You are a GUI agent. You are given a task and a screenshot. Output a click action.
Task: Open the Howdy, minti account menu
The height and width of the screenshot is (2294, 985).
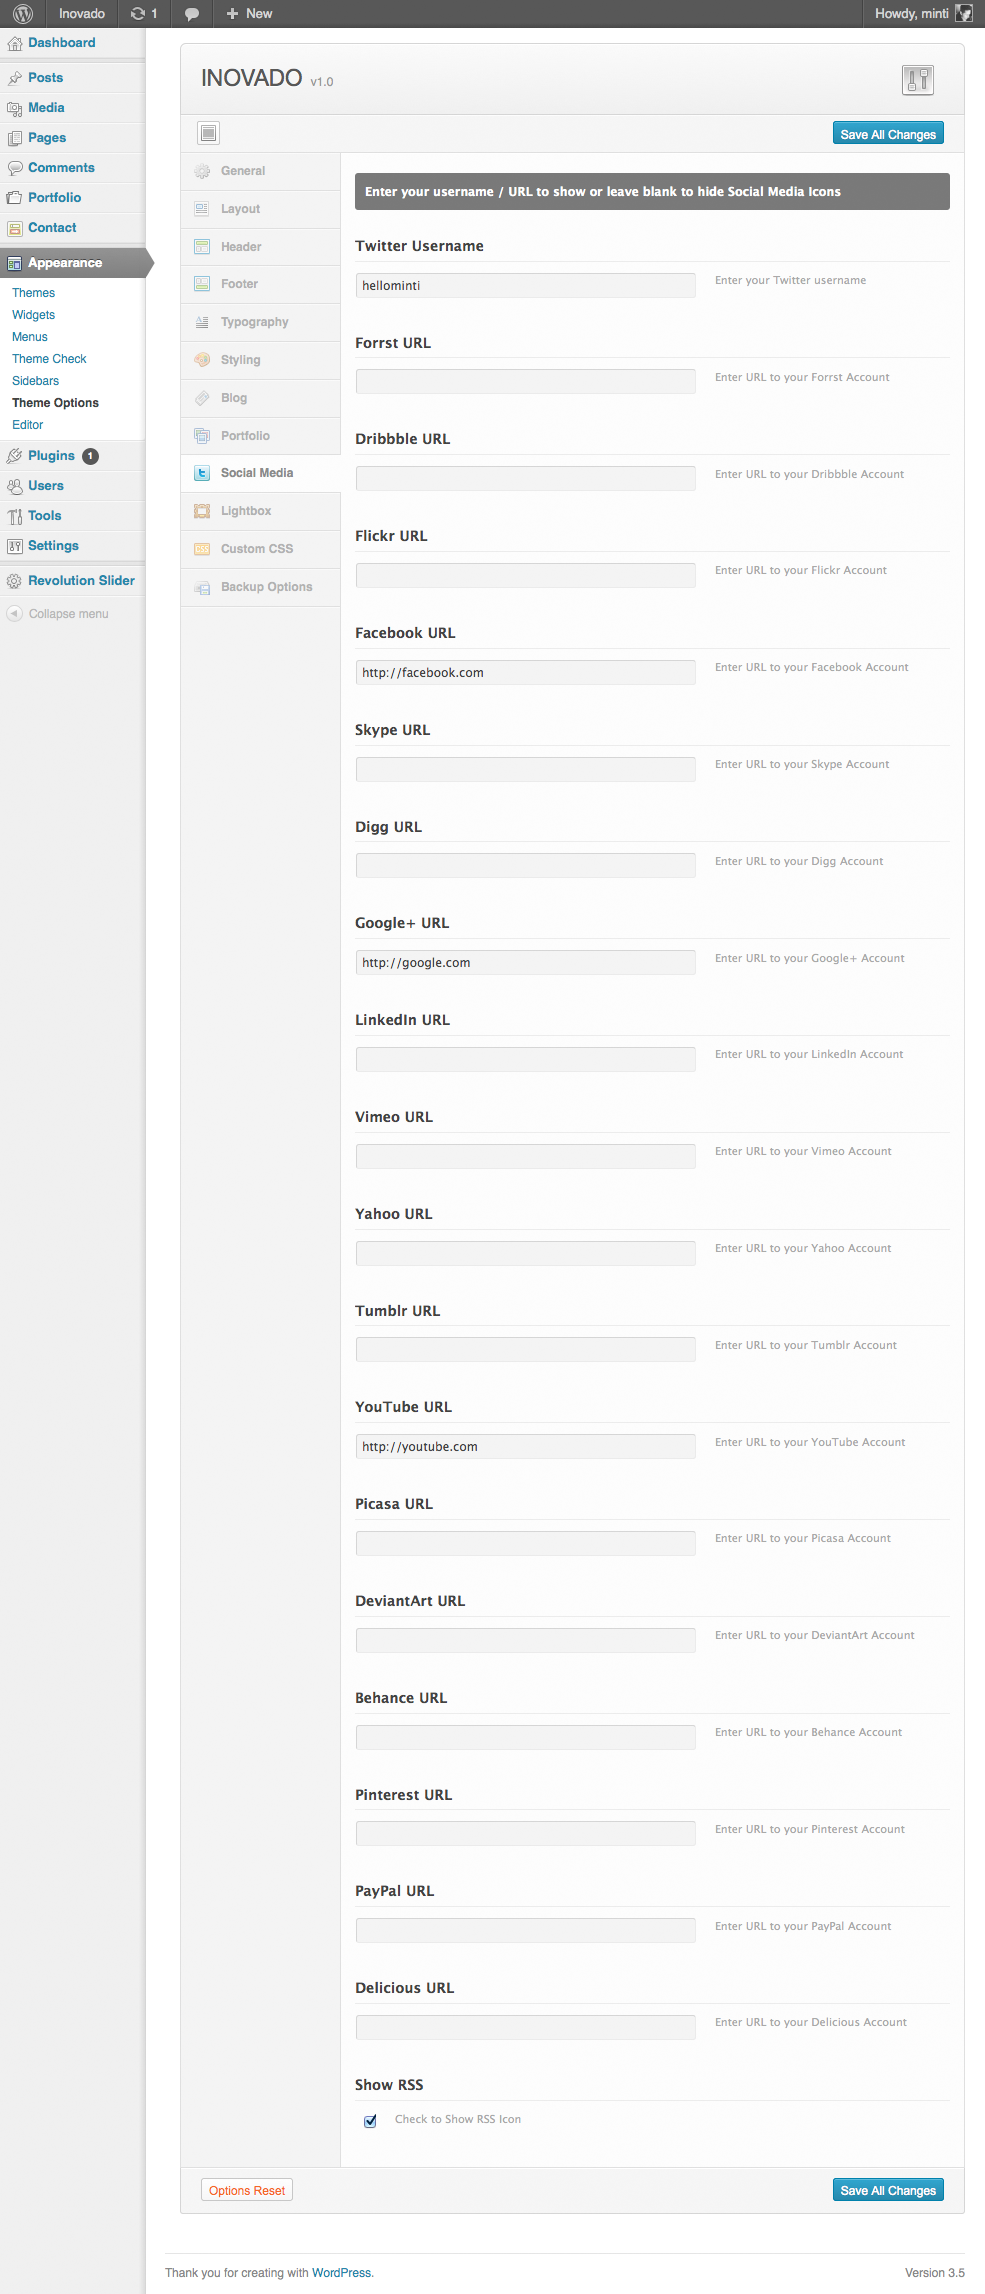(911, 14)
